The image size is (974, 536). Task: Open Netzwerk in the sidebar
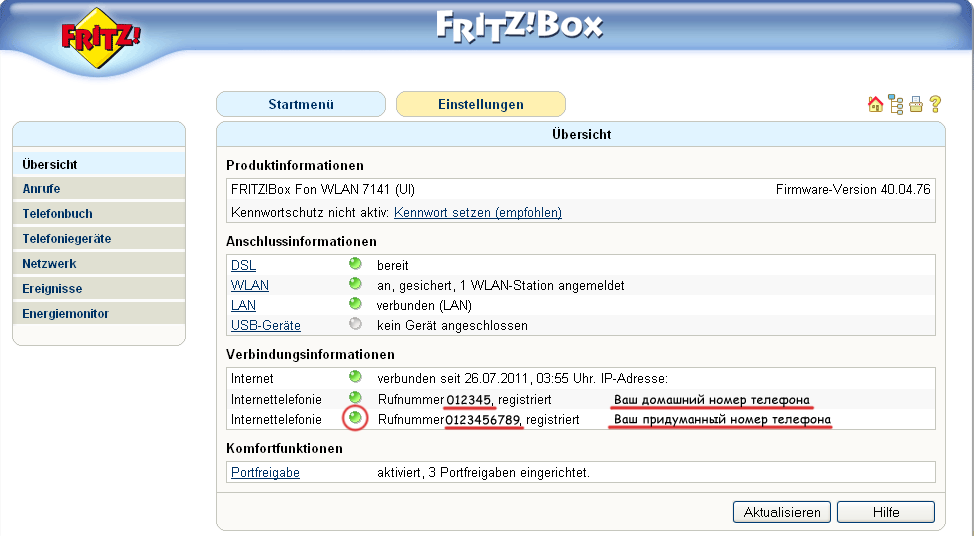coord(99,263)
